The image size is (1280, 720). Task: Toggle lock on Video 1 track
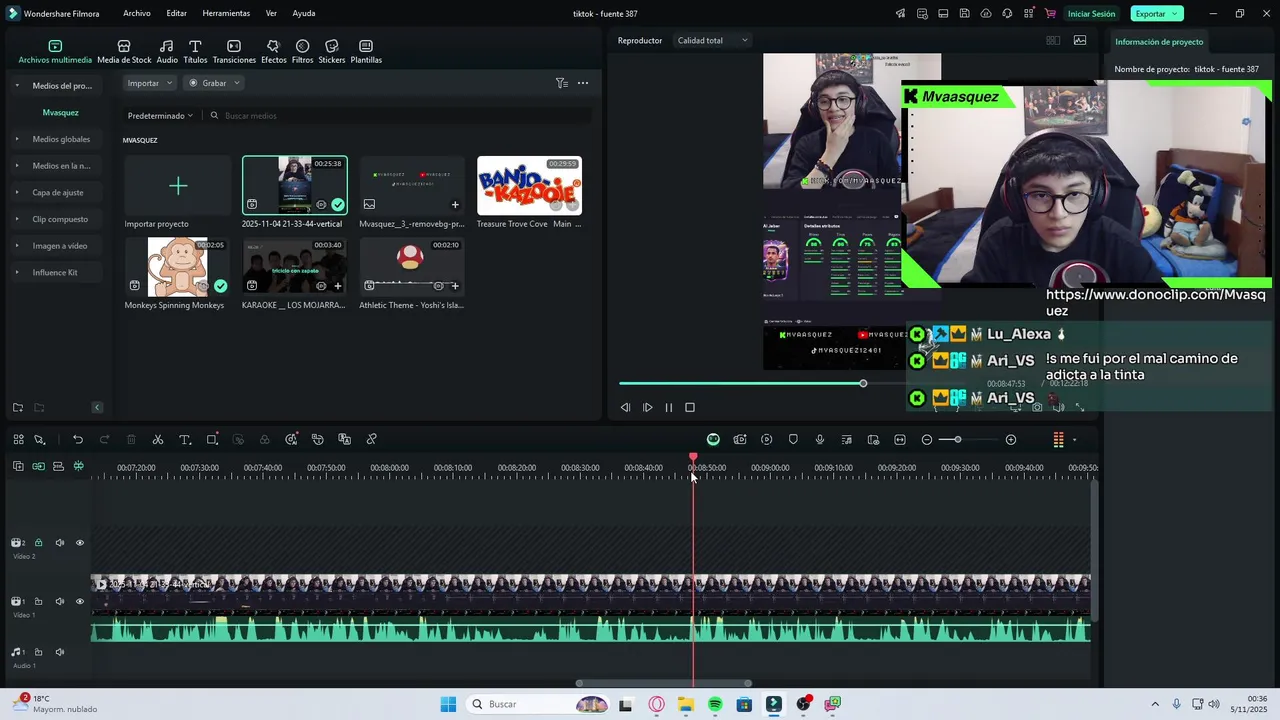[39, 602]
